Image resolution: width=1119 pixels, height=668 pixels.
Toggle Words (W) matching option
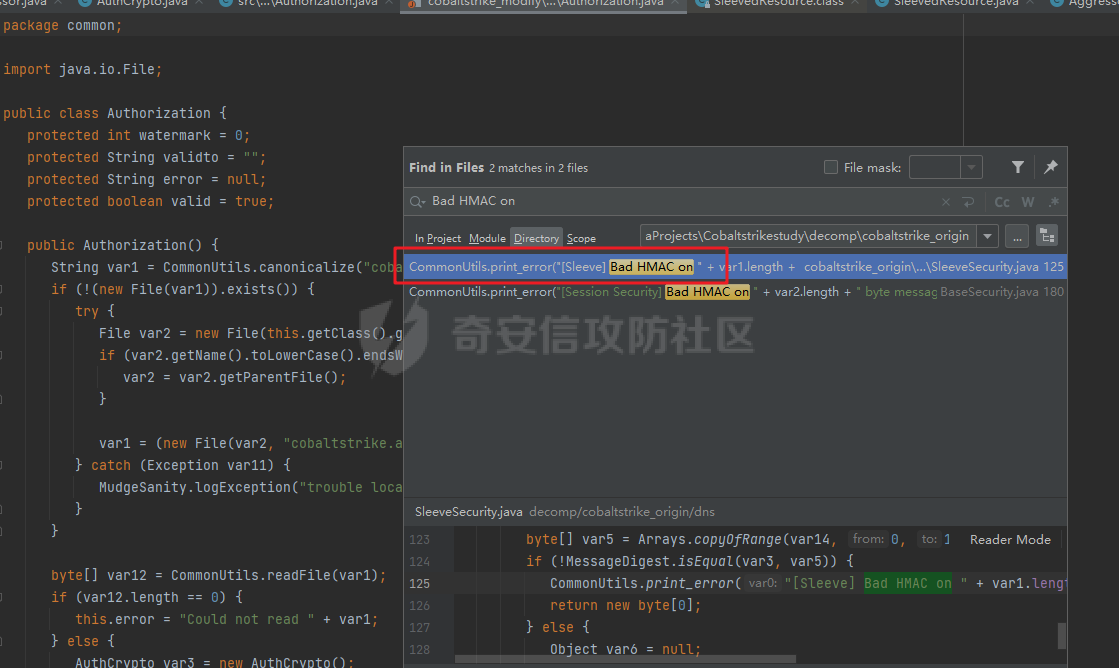[x=1028, y=202]
